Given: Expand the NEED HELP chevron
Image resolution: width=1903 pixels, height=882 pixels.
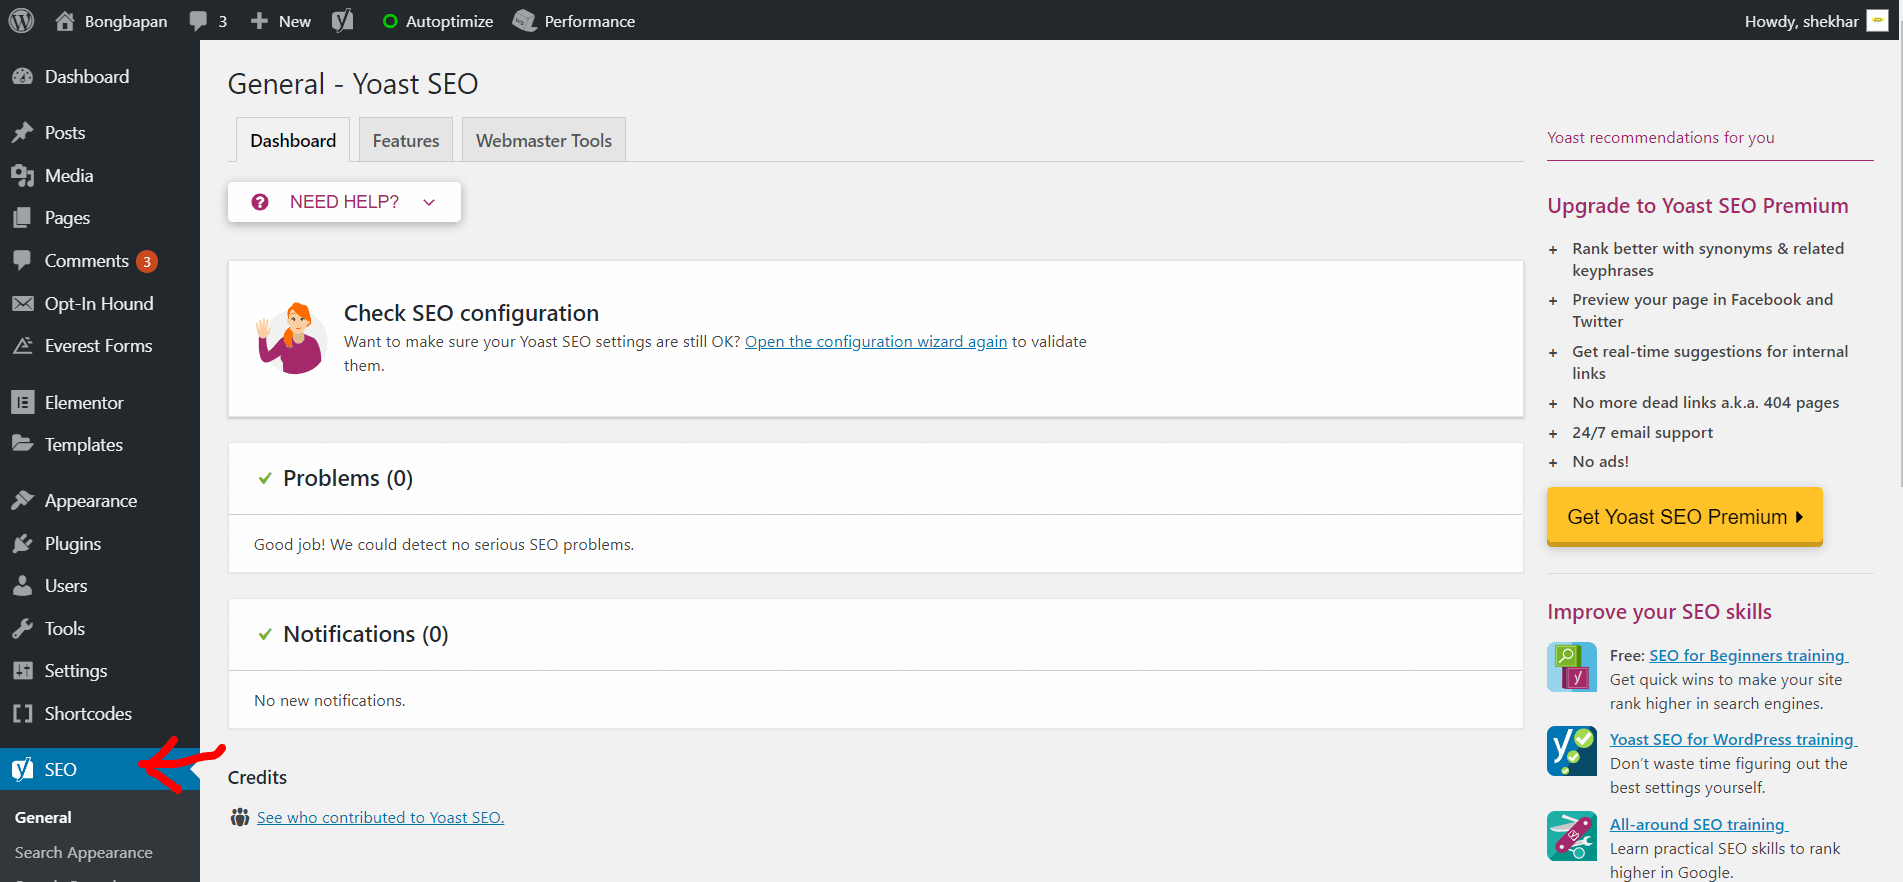Looking at the screenshot, I should click(x=429, y=202).
